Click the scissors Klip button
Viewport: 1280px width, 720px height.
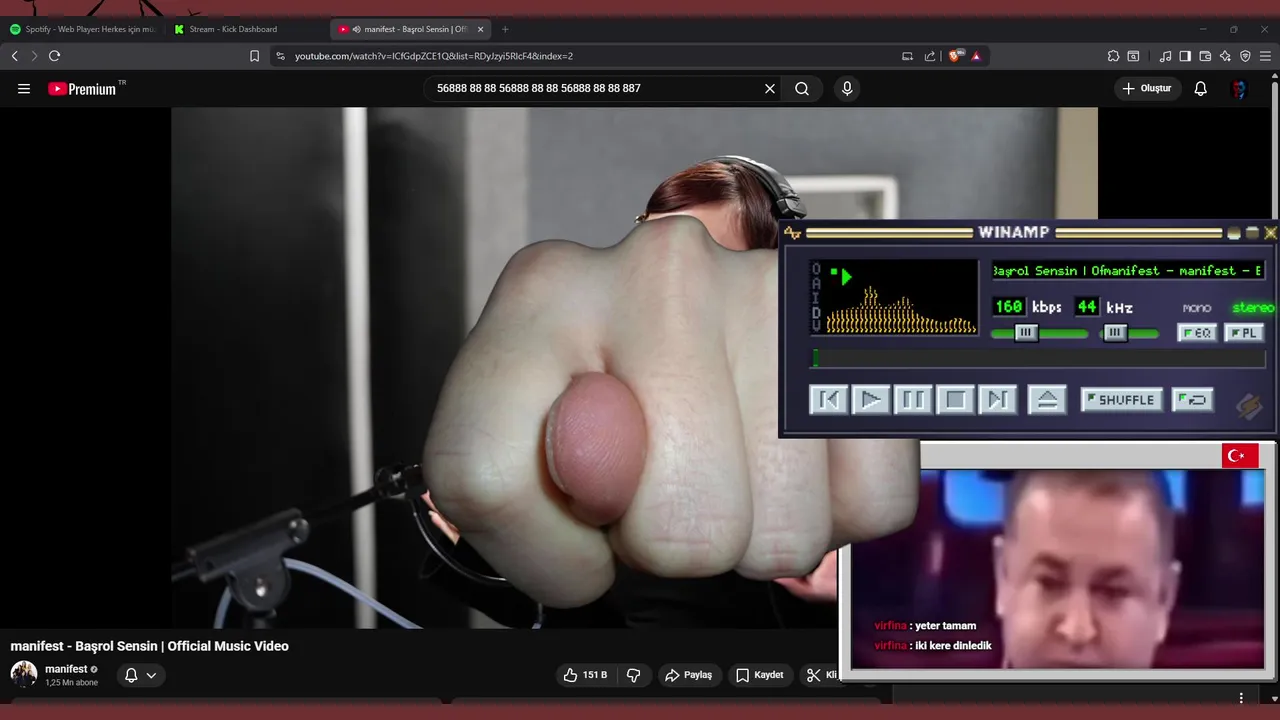pos(820,675)
